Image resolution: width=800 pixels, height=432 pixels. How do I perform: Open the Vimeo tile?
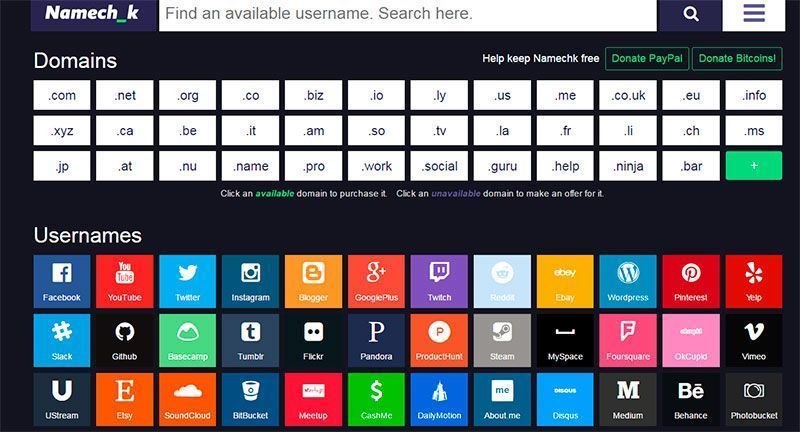click(x=754, y=341)
